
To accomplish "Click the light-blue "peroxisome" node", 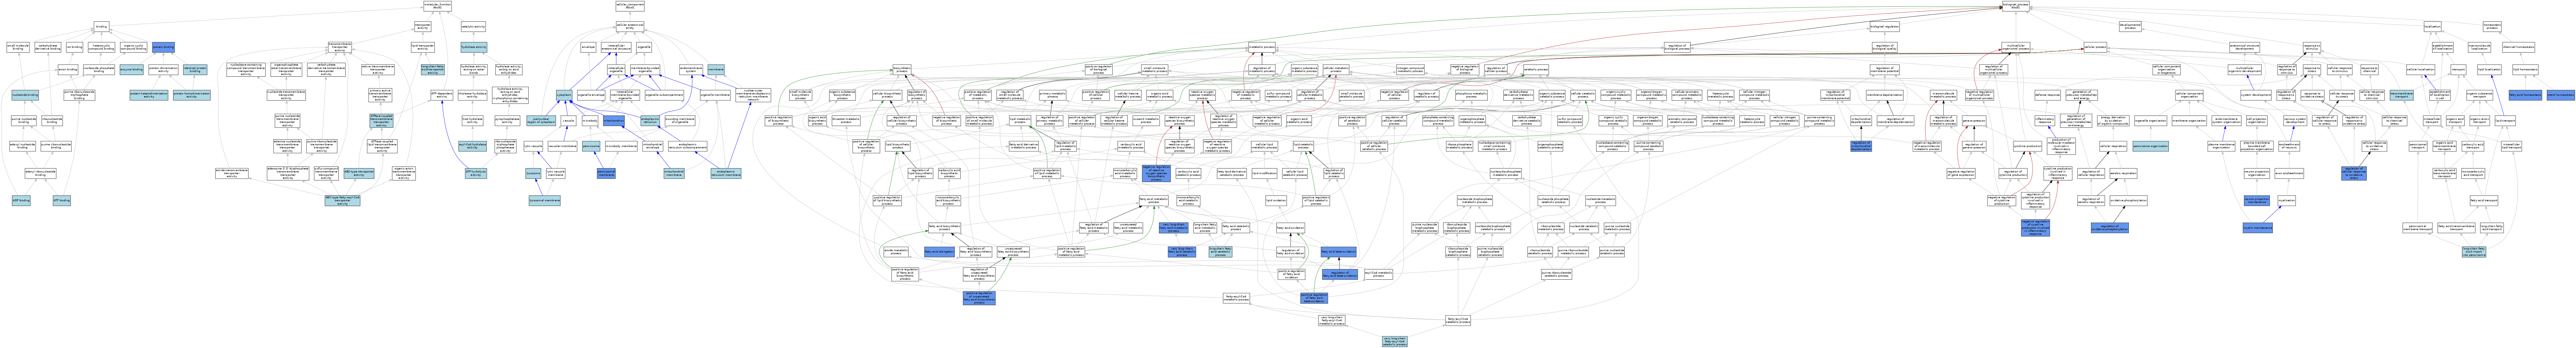I will point(591,146).
